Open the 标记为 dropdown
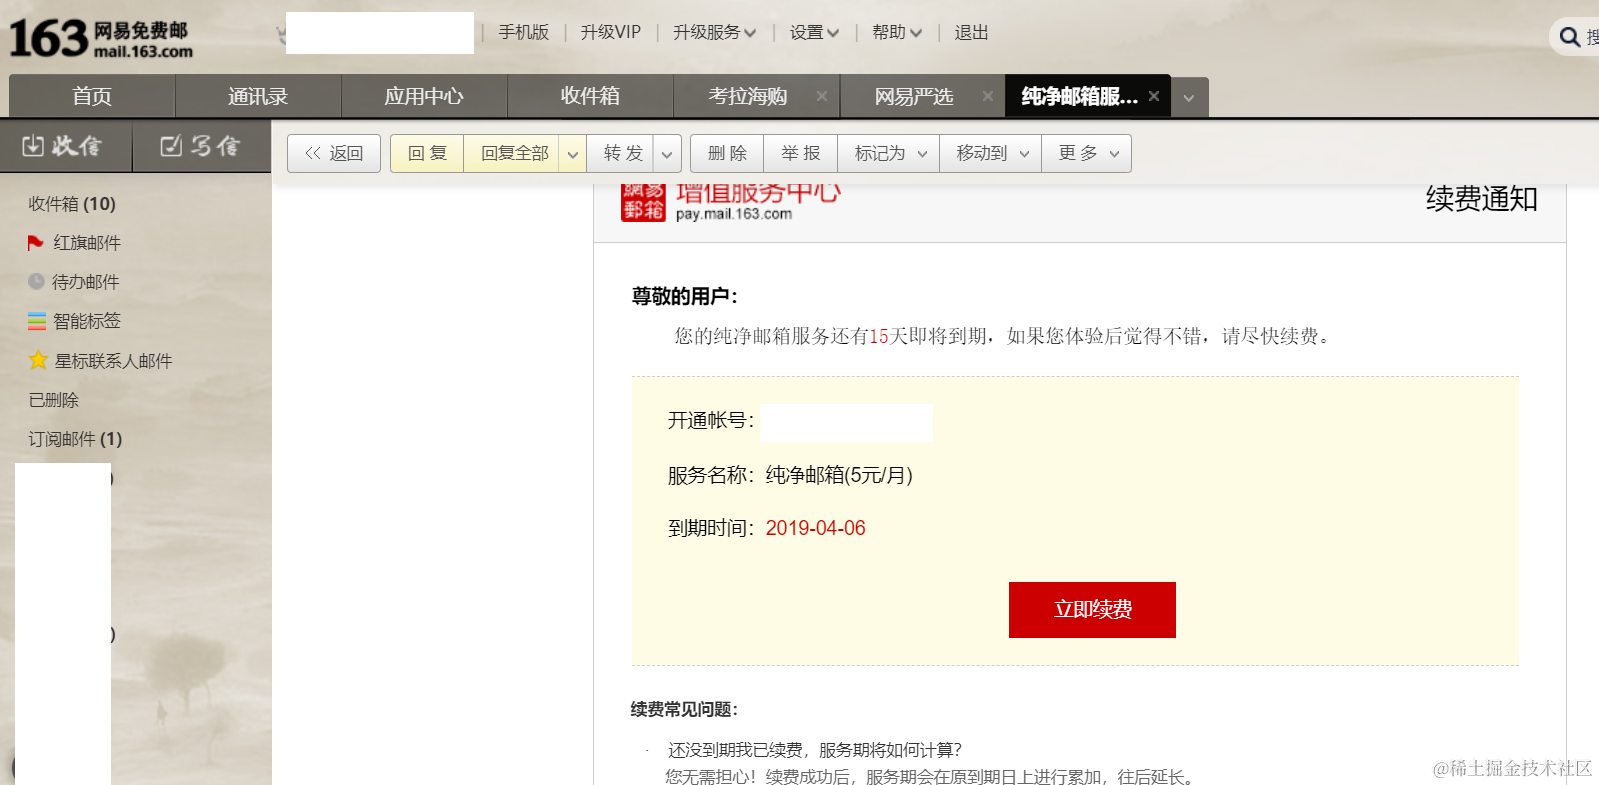Viewport: 1599px width, 785px height. point(889,154)
